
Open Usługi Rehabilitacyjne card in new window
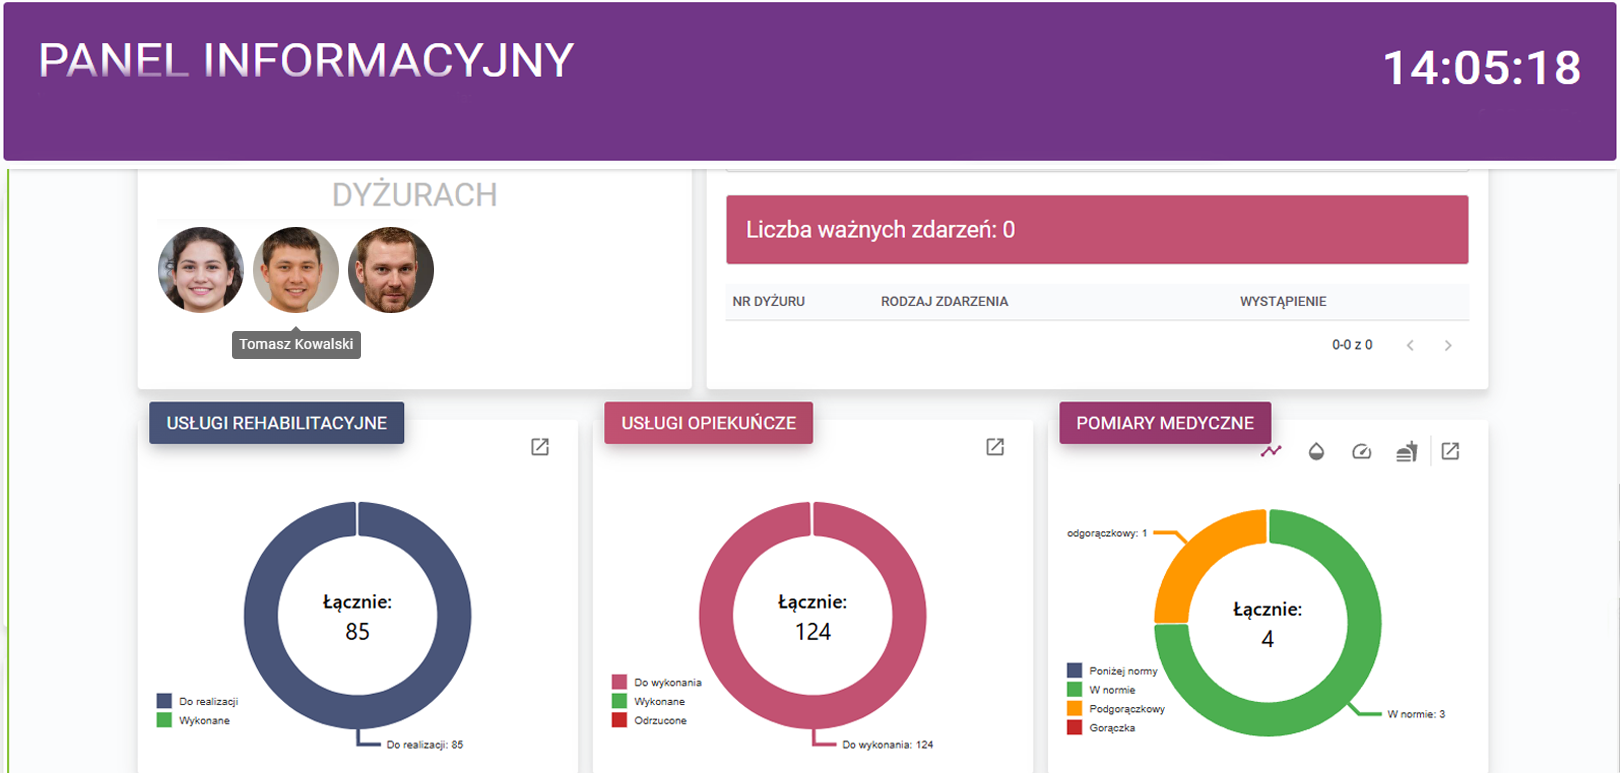pos(540,447)
